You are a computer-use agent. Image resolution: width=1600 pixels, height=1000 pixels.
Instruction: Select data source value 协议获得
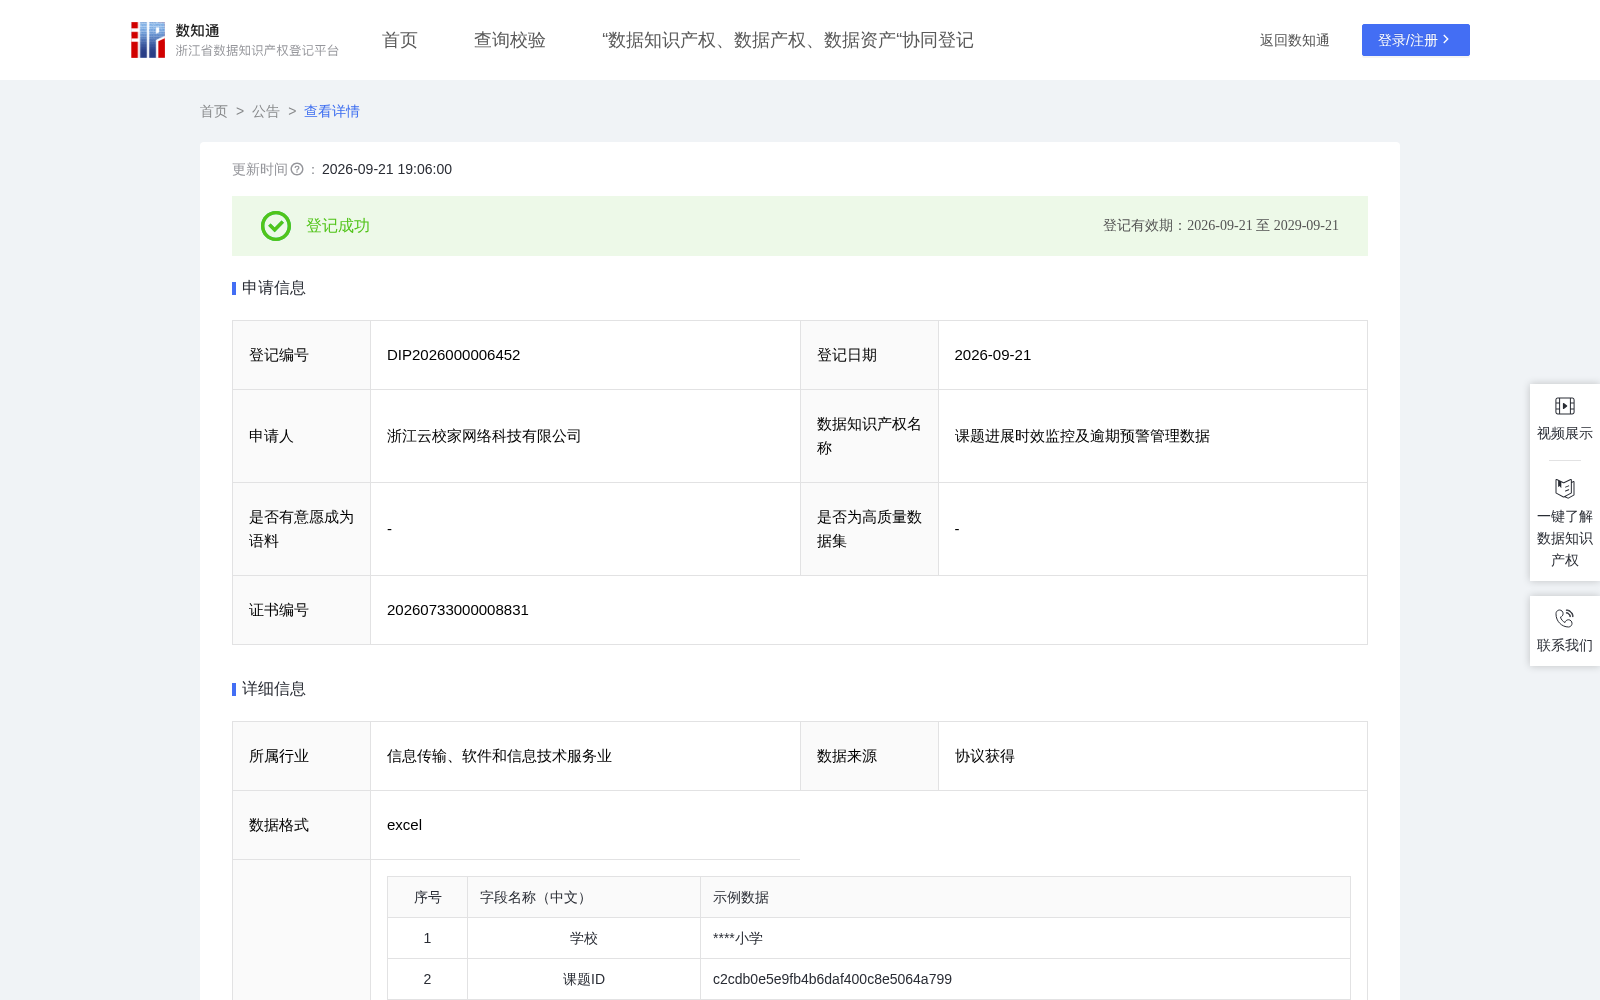[x=985, y=756]
